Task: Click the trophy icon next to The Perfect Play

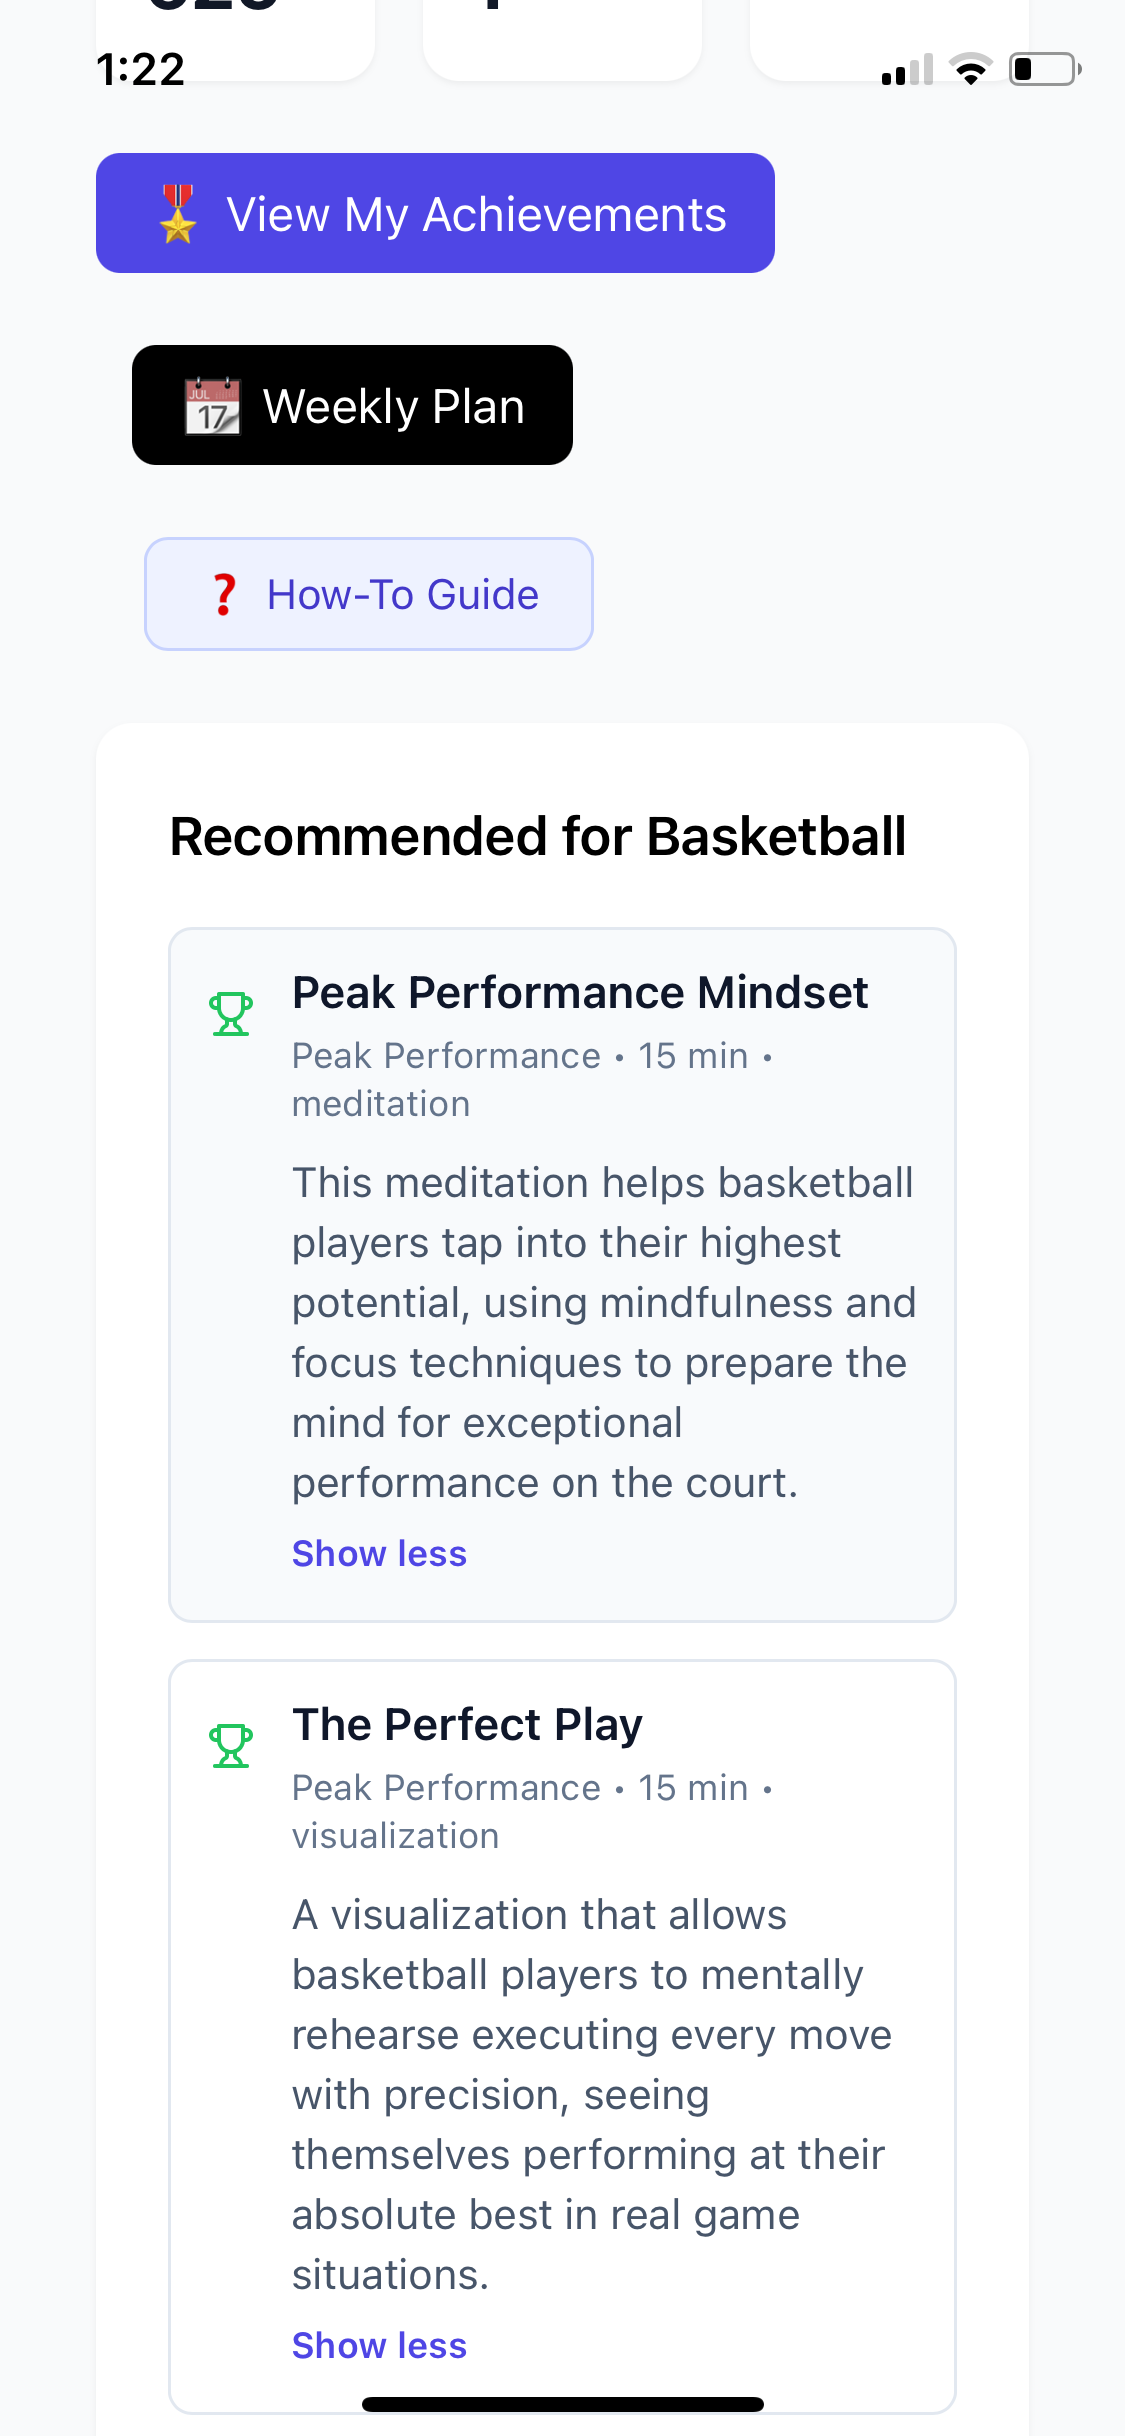Action: (x=230, y=1745)
